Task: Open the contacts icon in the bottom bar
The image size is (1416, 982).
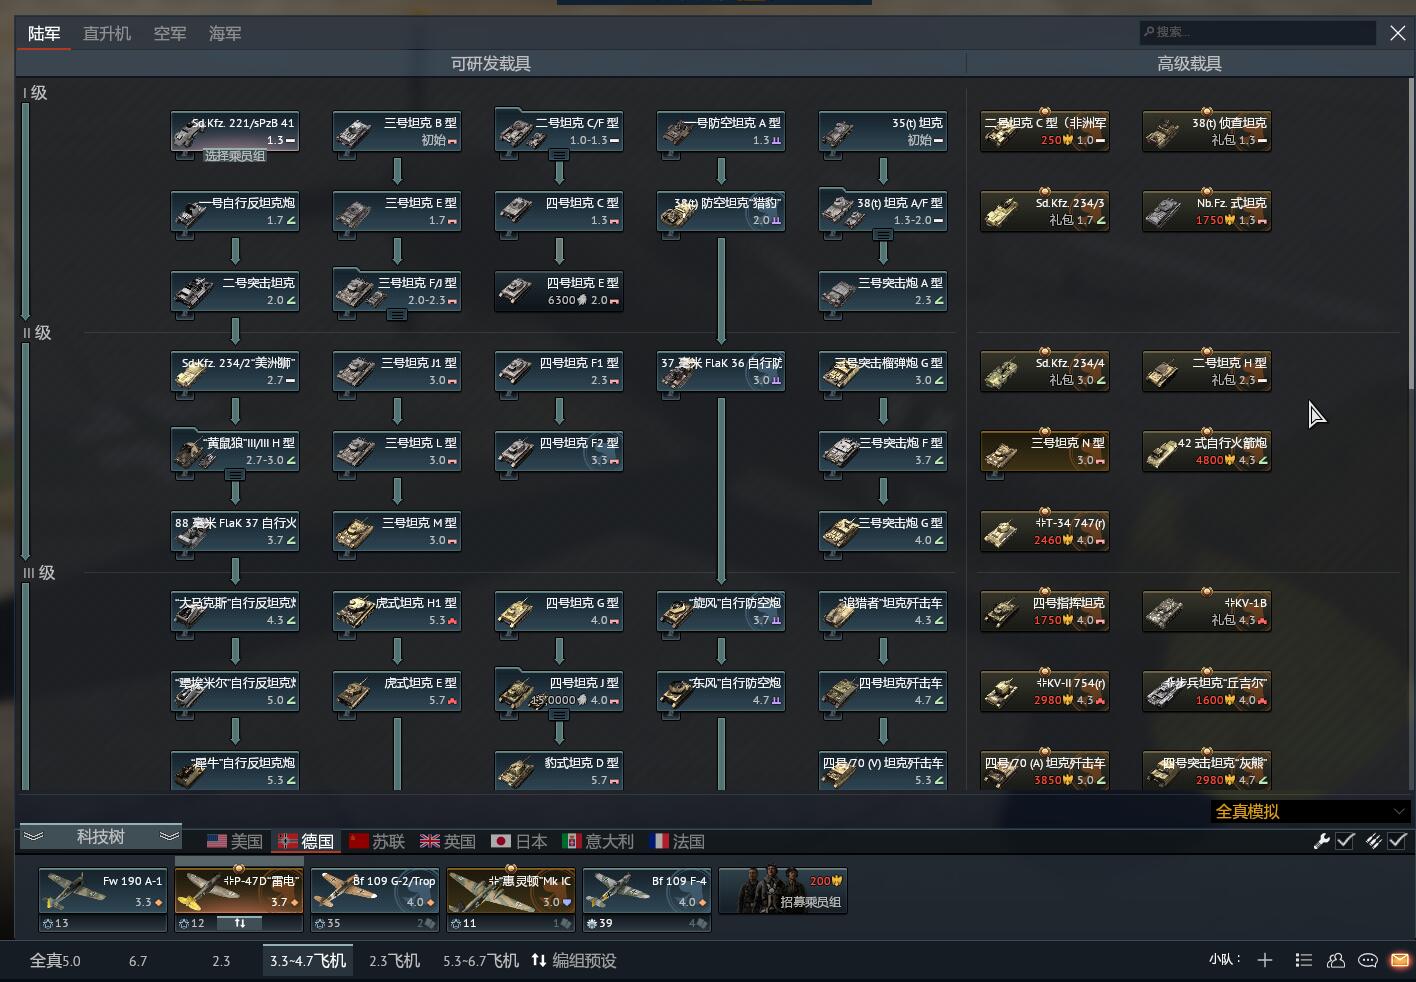Action: (x=1336, y=960)
